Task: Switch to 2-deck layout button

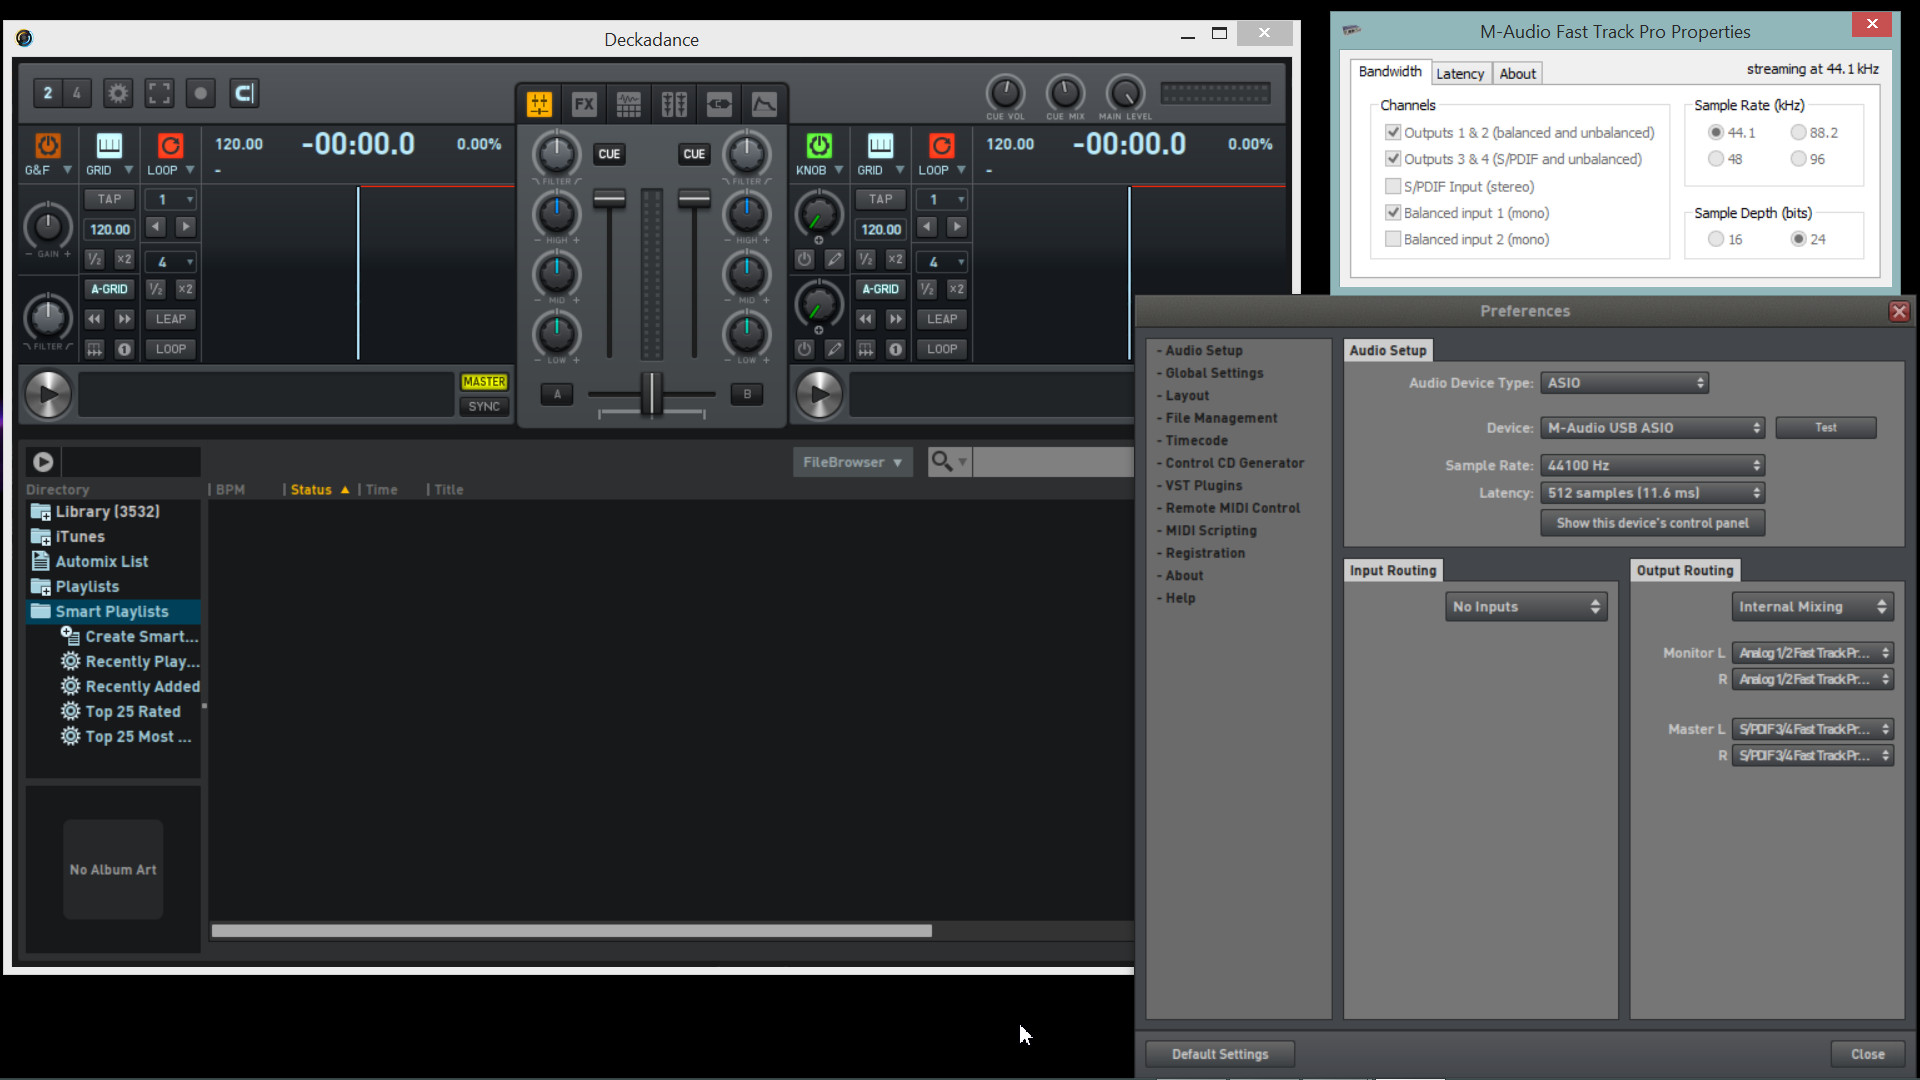Action: point(48,93)
